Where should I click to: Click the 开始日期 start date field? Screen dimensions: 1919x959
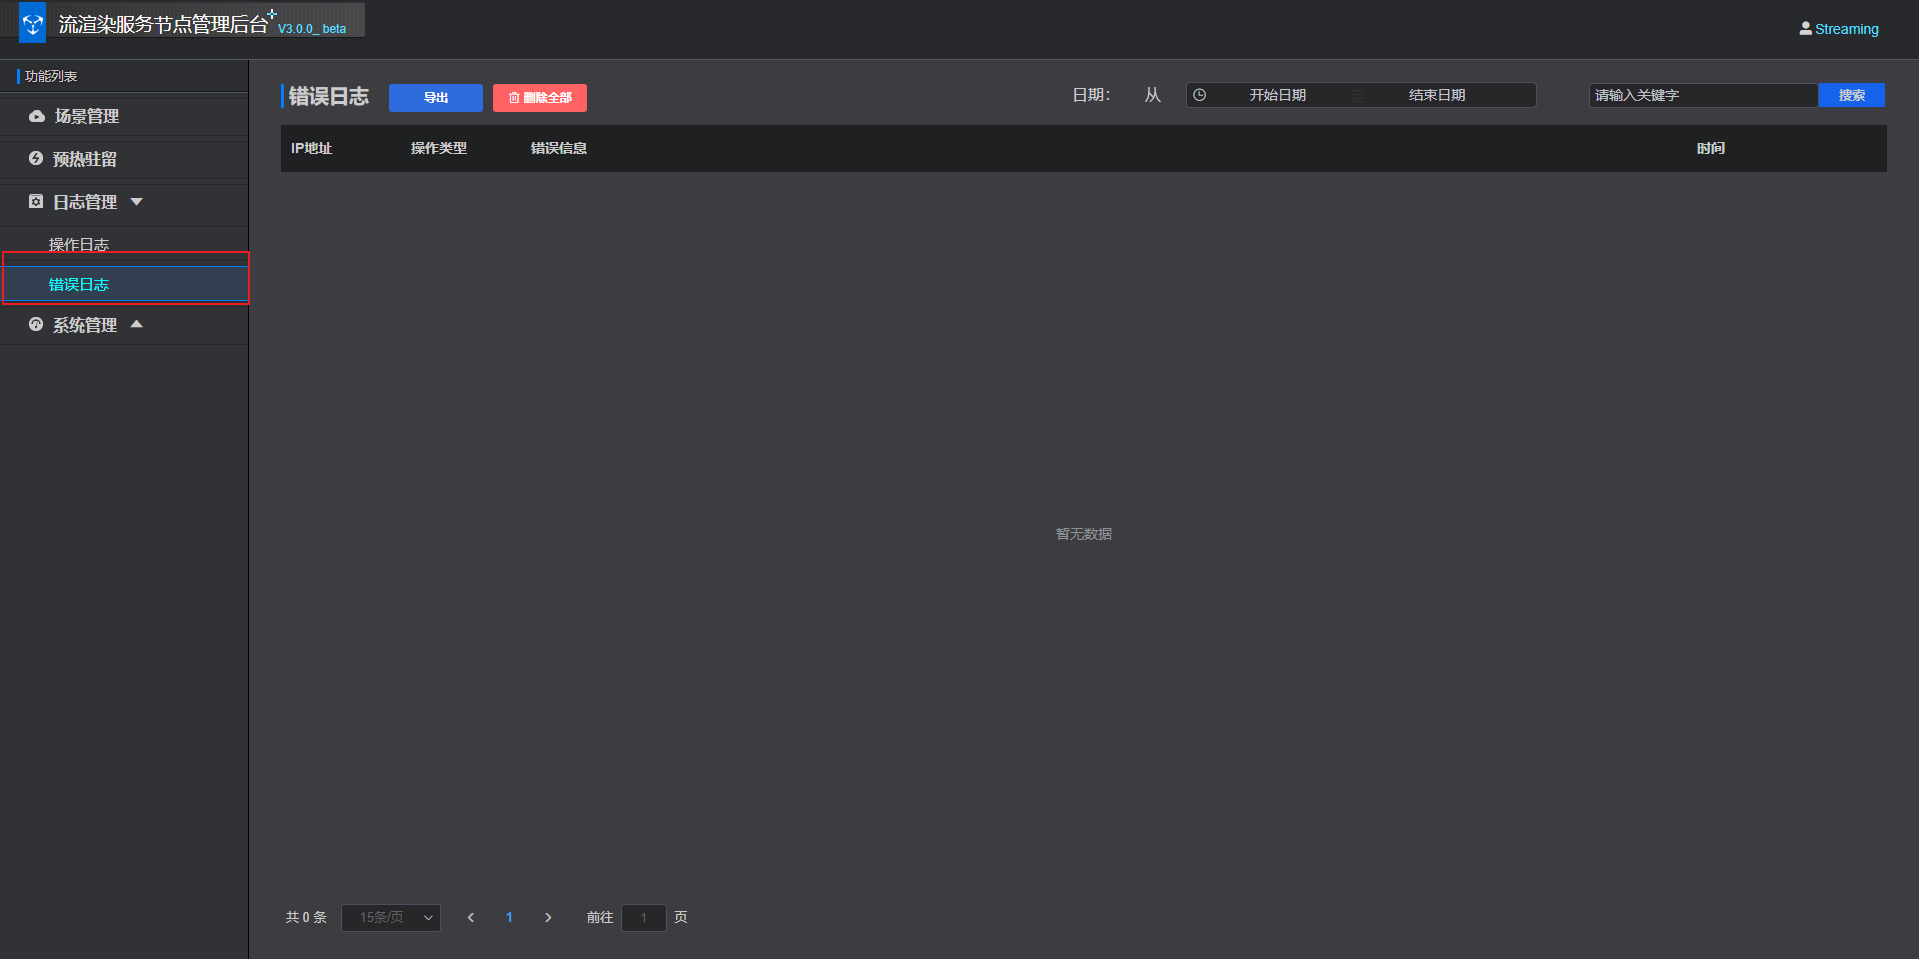pos(1277,95)
